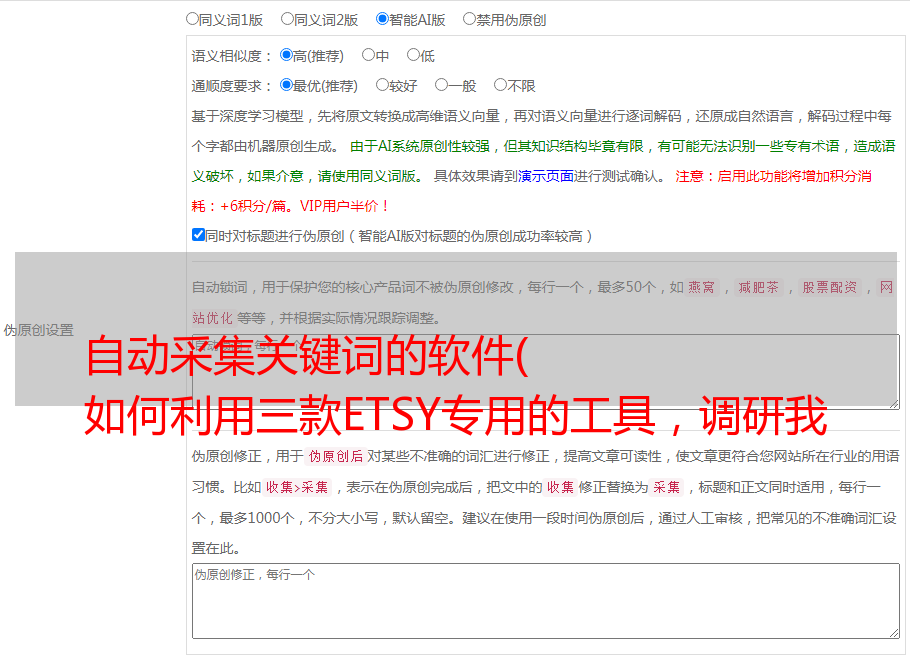This screenshot has width=911, height=658.
Task: Click the 燕窝 example tag
Action: [701, 287]
